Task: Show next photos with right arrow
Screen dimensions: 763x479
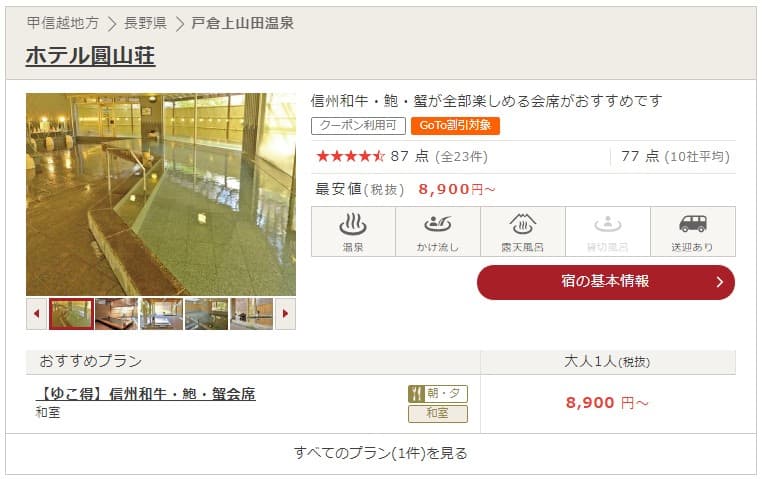Action: 285,314
